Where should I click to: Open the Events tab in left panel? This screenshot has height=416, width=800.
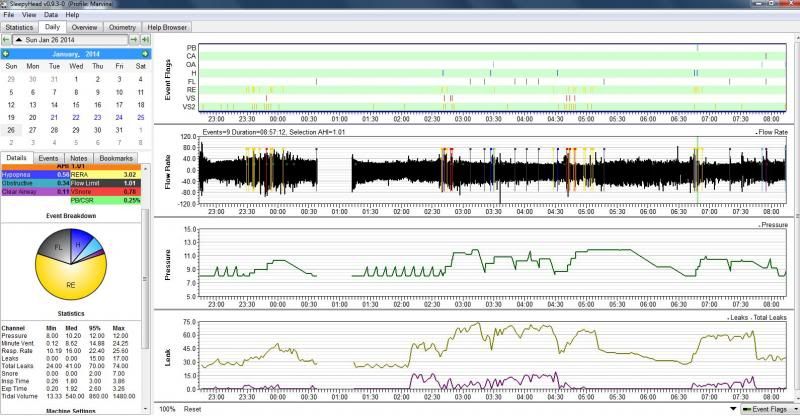[x=47, y=158]
